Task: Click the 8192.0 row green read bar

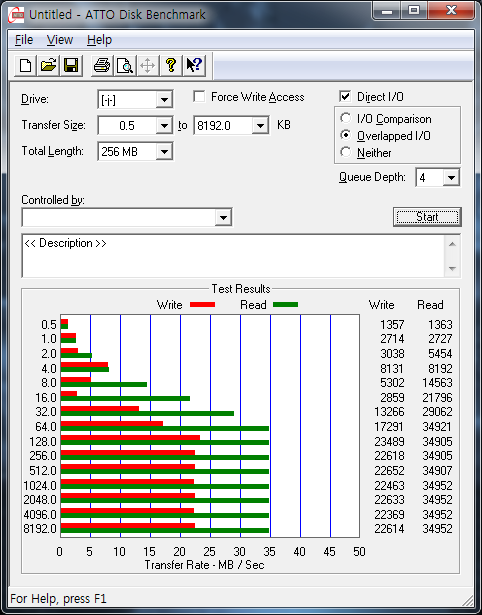Action: [165, 531]
